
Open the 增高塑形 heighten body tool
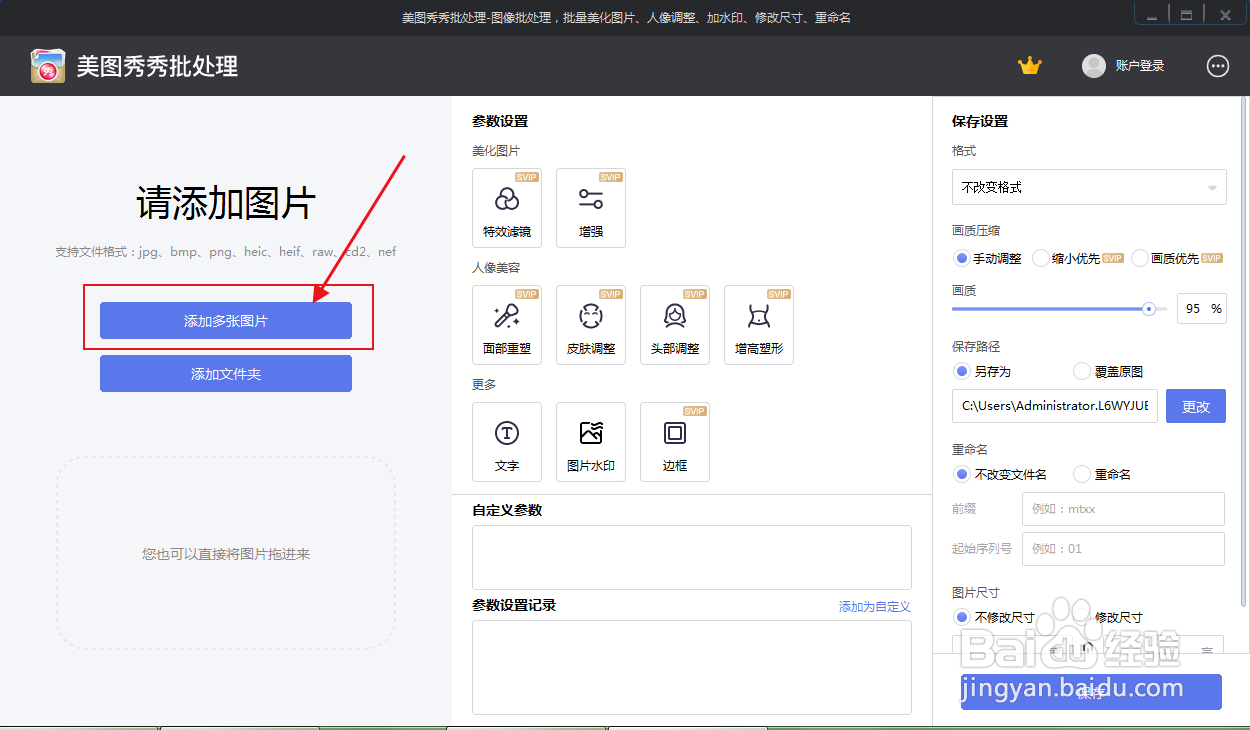[x=759, y=325]
